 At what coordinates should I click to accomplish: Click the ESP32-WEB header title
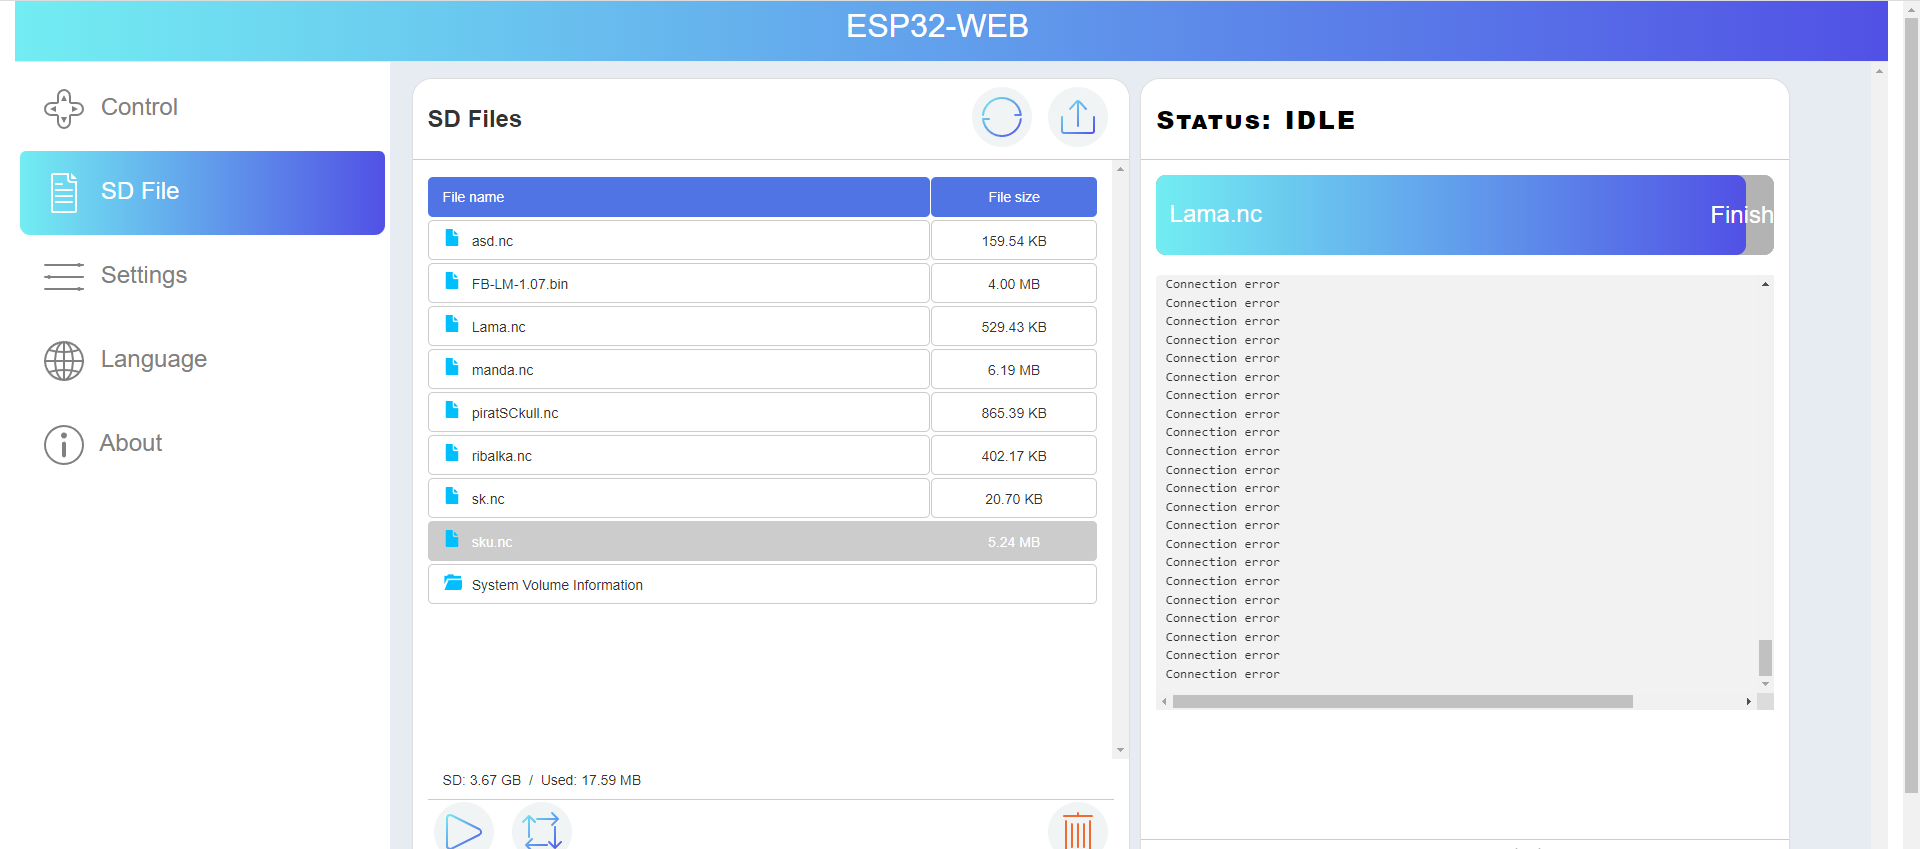[x=937, y=26]
